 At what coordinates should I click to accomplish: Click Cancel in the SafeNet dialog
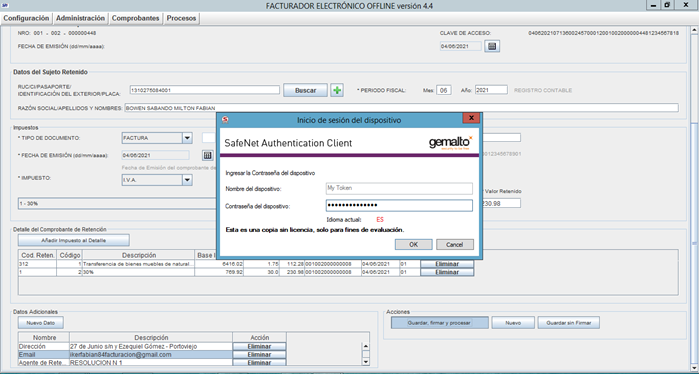point(455,244)
